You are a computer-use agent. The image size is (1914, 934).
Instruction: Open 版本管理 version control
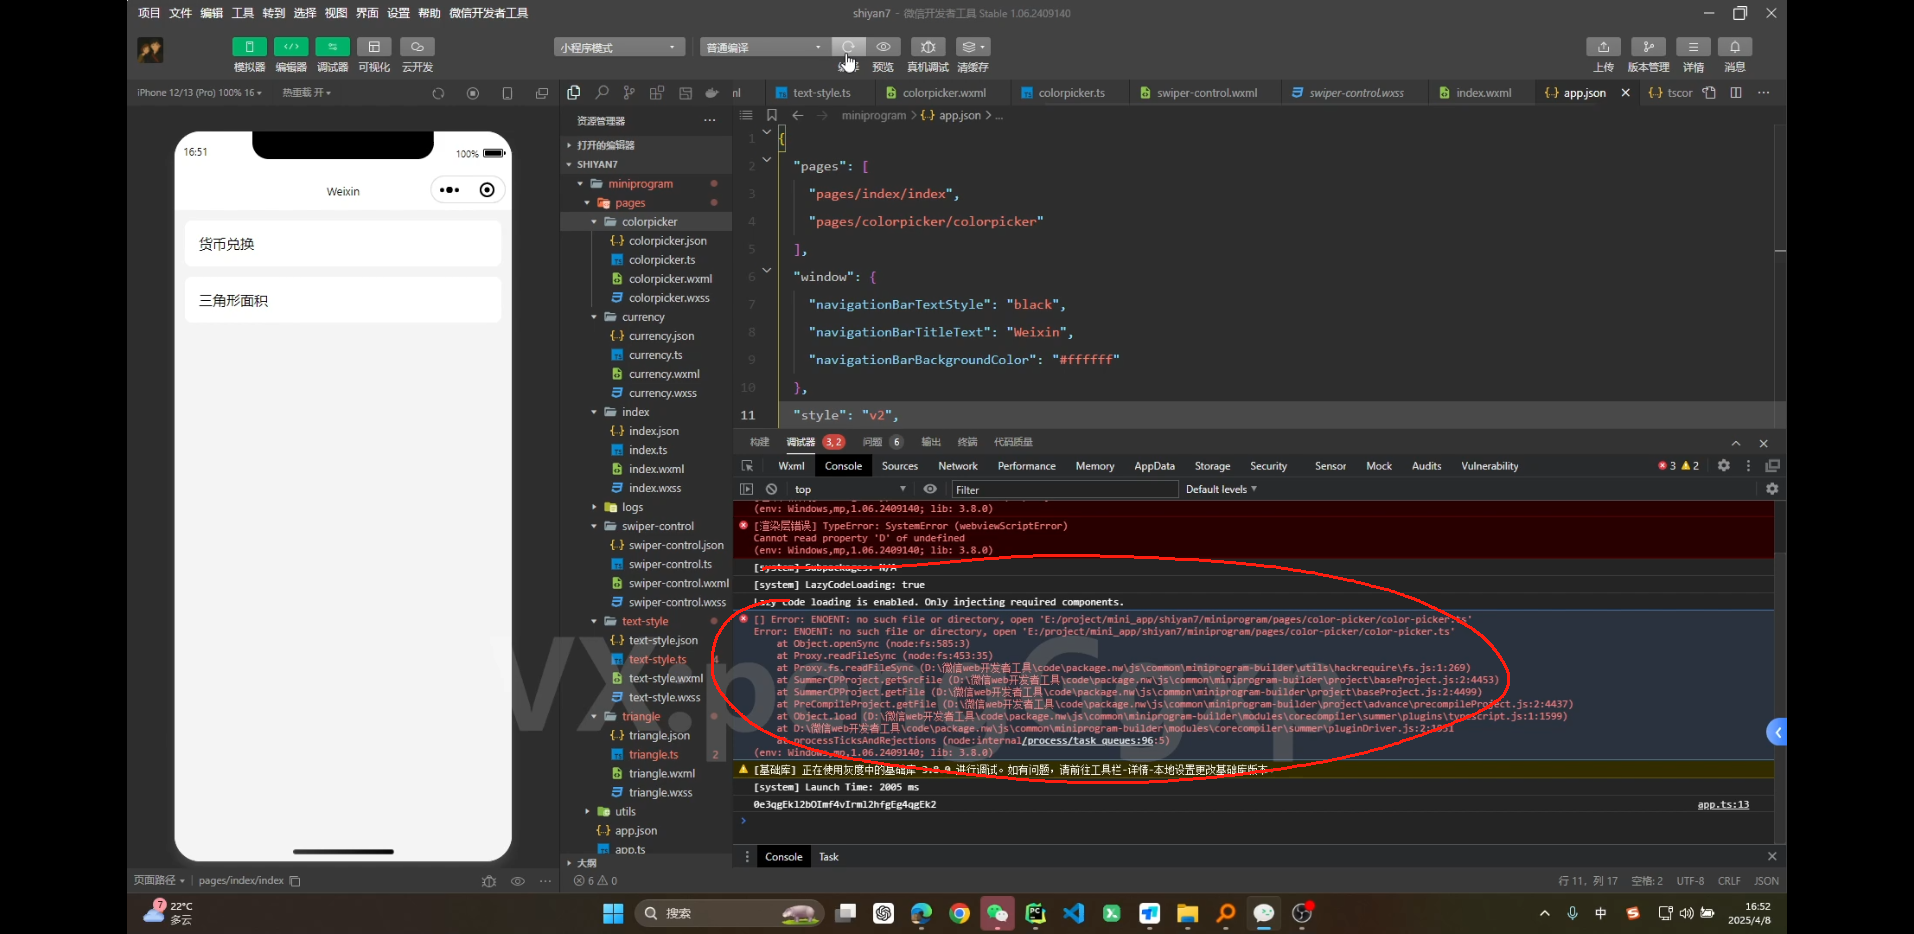pyautogui.click(x=1648, y=47)
